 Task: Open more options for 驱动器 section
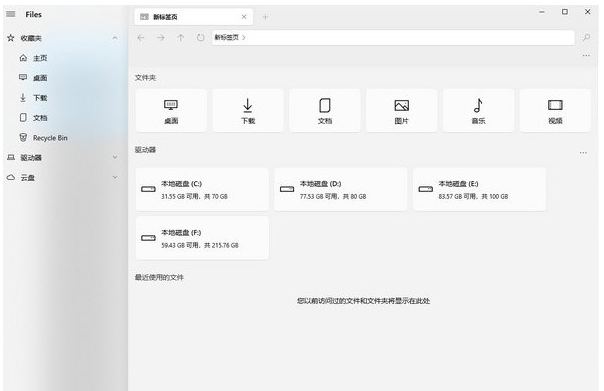click(x=583, y=153)
